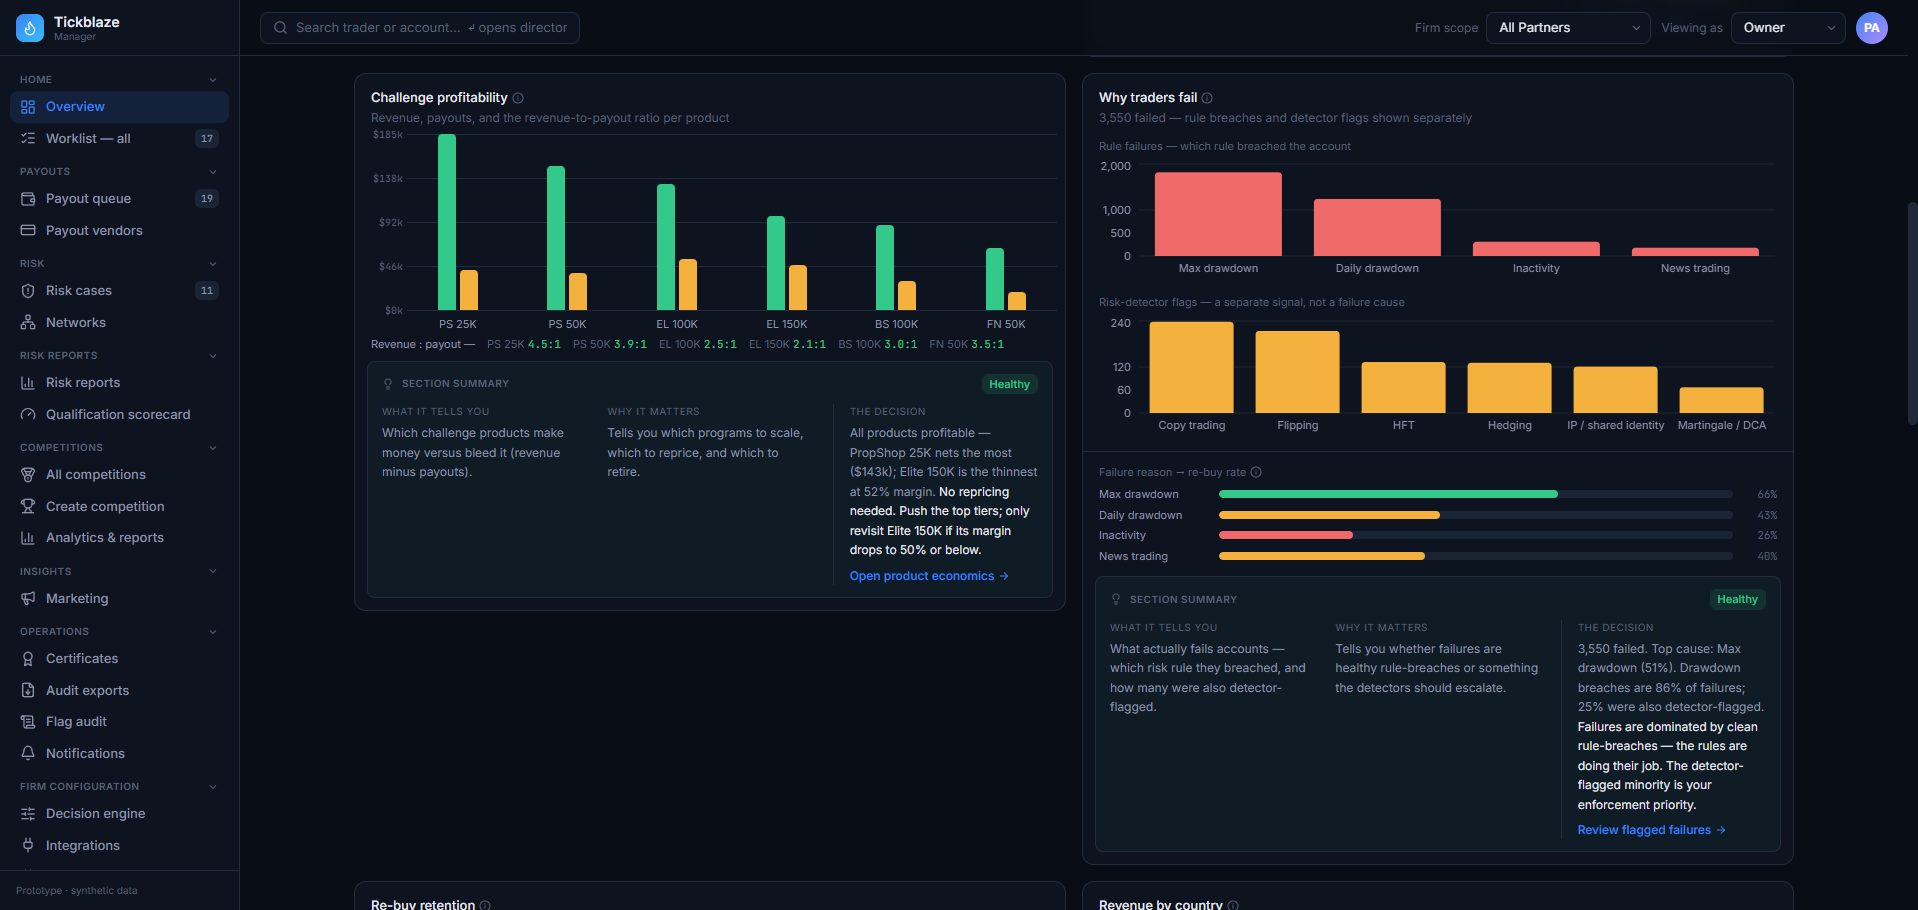Open Risk cases page
Image resolution: width=1918 pixels, height=910 pixels.
tap(119, 291)
